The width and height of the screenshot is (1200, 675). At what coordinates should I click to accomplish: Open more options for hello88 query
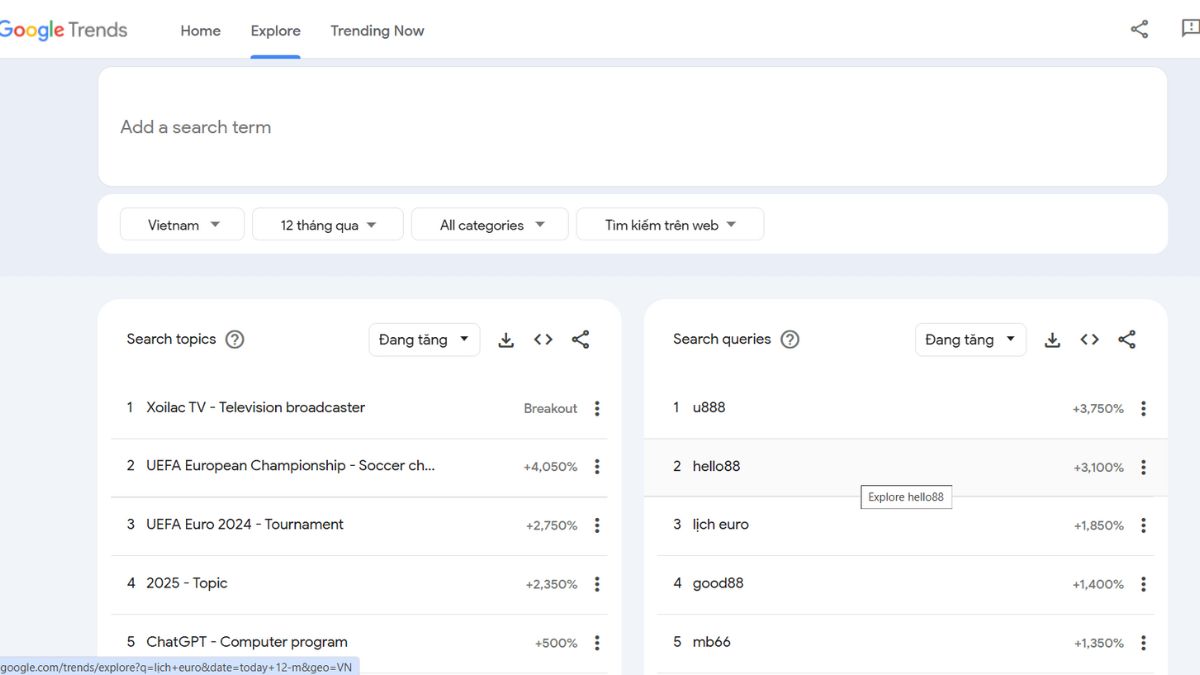(1143, 467)
